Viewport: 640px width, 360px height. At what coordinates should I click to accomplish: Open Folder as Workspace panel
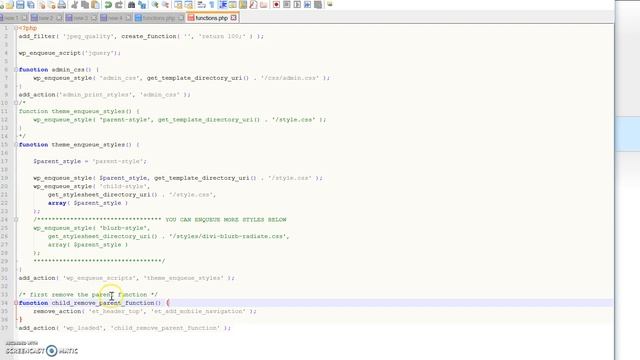(x=264, y=5)
